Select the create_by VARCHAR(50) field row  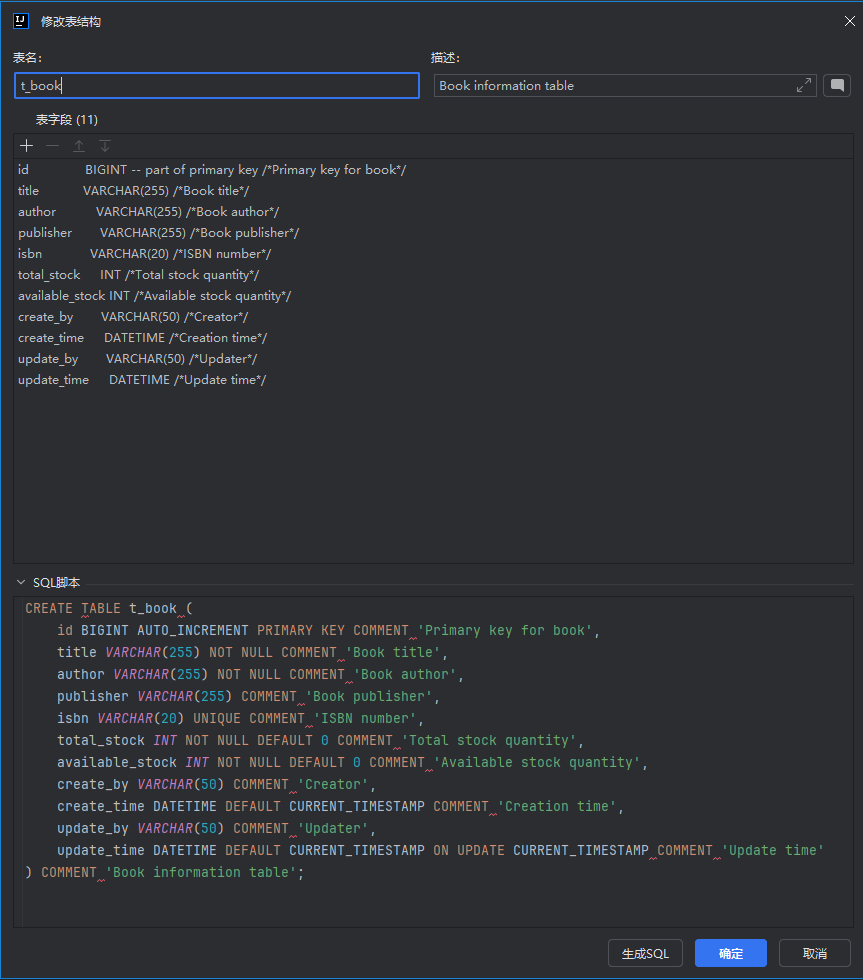click(x=133, y=317)
